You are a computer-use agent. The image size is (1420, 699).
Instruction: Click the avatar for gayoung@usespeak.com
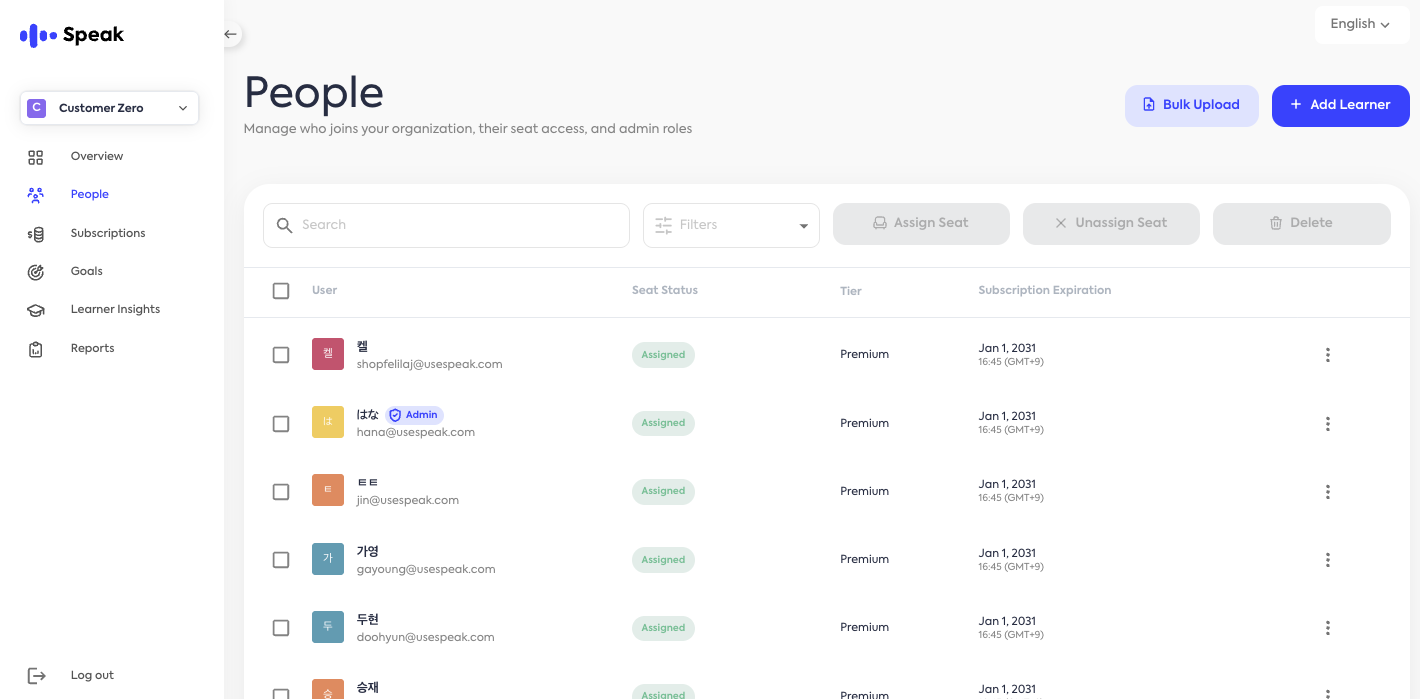(x=327, y=559)
